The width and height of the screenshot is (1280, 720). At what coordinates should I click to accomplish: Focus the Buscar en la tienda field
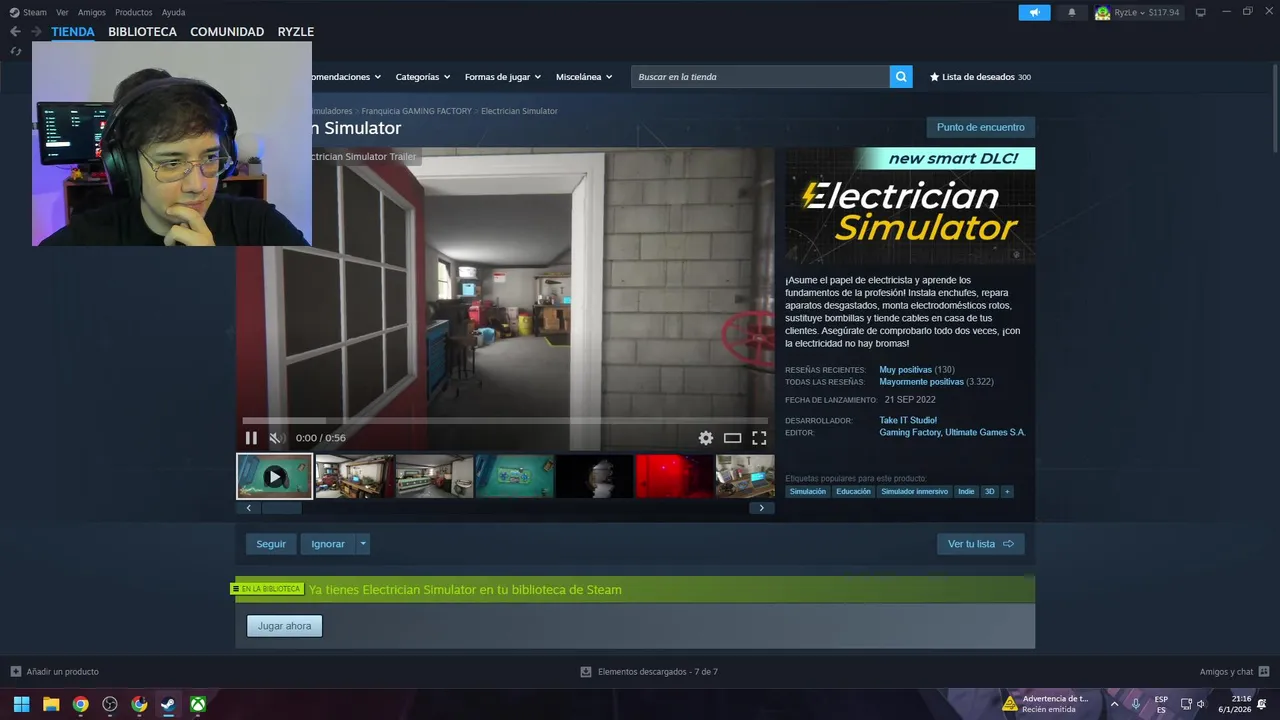pyautogui.click(x=760, y=77)
